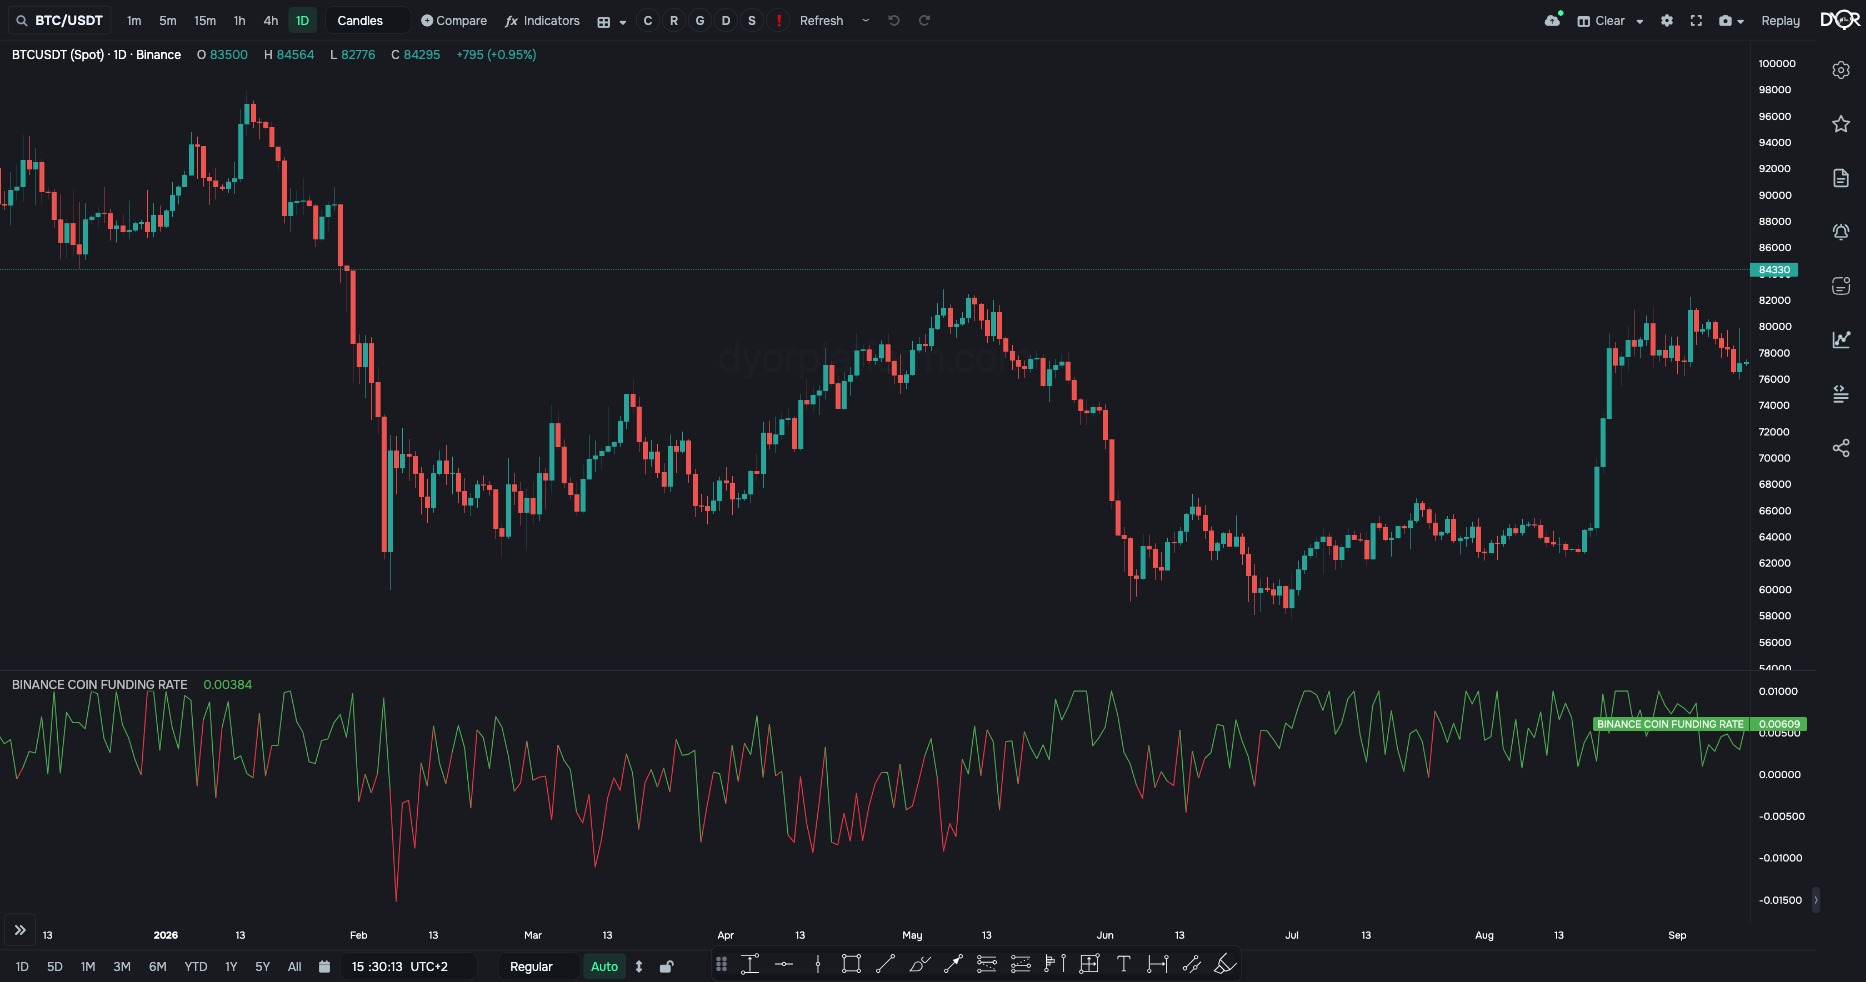This screenshot has height=982, width=1866.
Task: Expand the Refresh options chevron
Action: click(x=866, y=21)
